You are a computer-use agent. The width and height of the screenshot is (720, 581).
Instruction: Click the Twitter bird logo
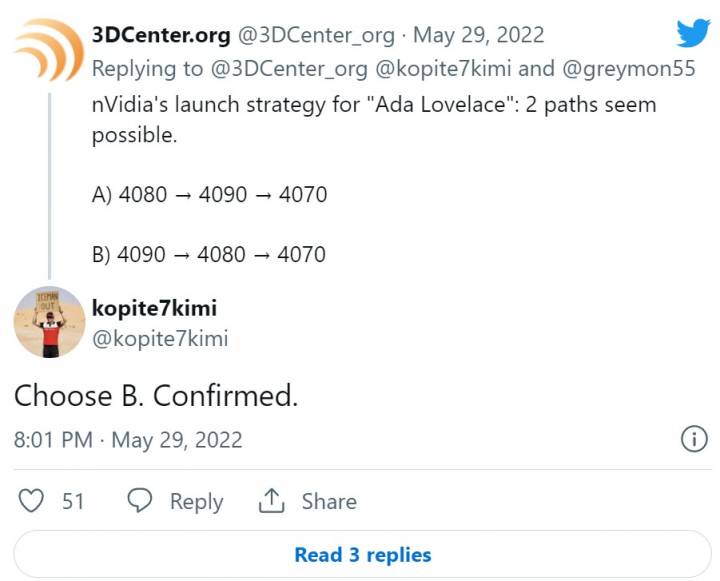[692, 33]
